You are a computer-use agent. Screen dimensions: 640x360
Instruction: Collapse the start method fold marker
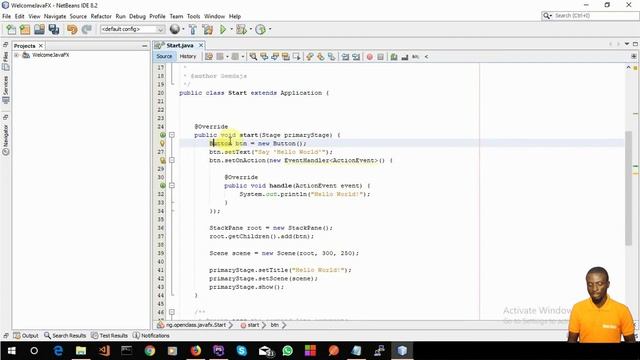[x=172, y=135]
